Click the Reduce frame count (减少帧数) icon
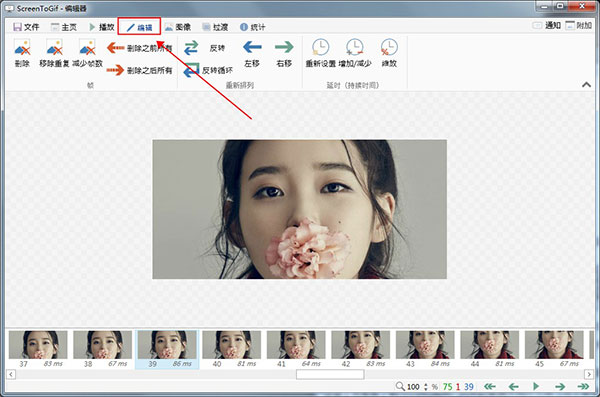The image size is (600, 397). pos(87,48)
